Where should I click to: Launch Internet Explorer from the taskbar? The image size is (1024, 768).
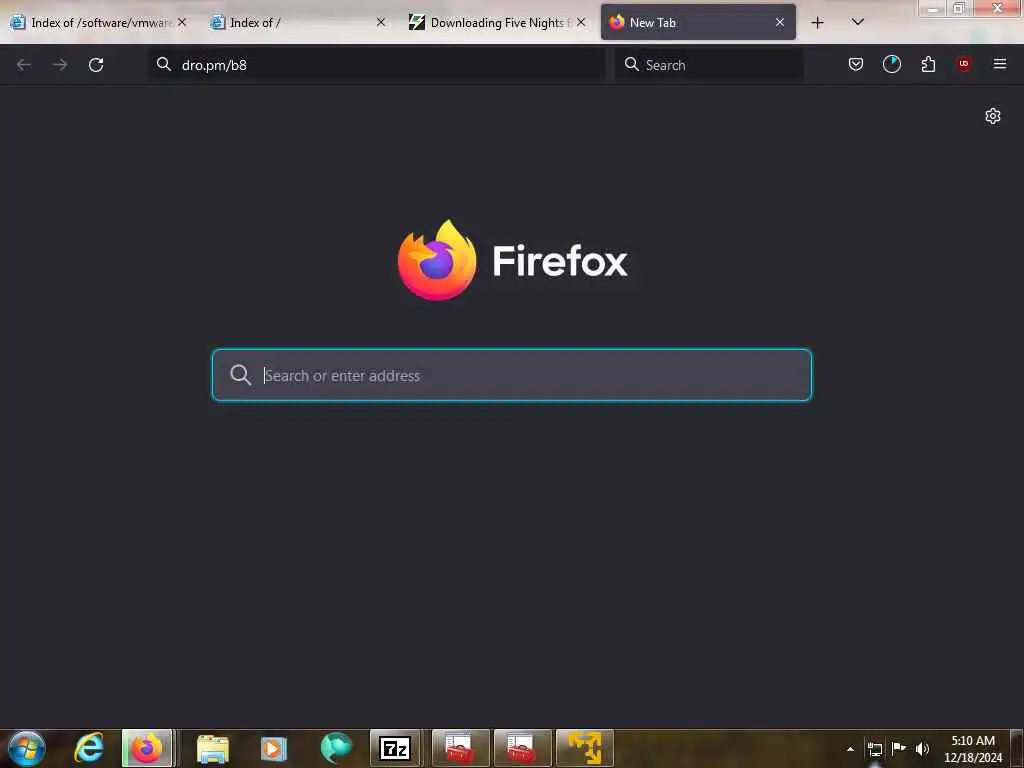point(89,748)
